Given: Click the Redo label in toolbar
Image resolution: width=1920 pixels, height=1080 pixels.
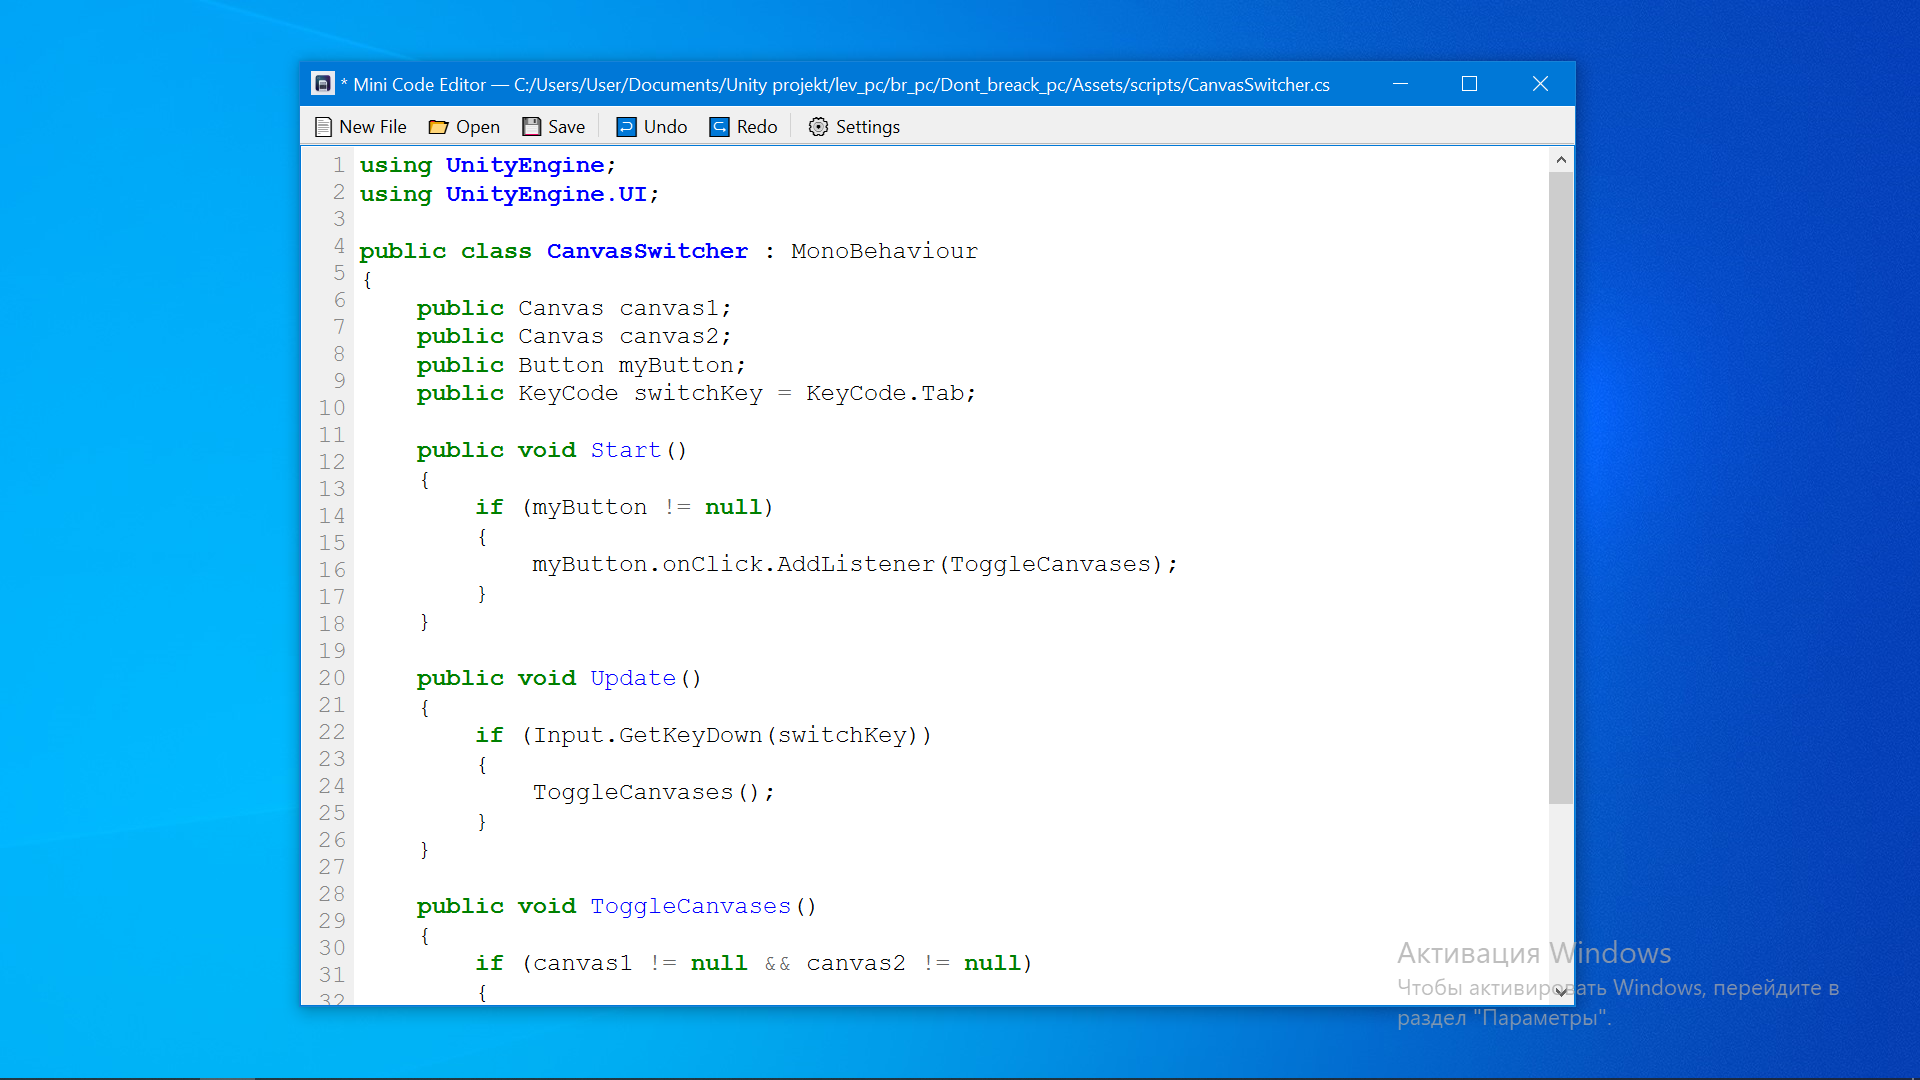Looking at the screenshot, I should click(x=757, y=127).
